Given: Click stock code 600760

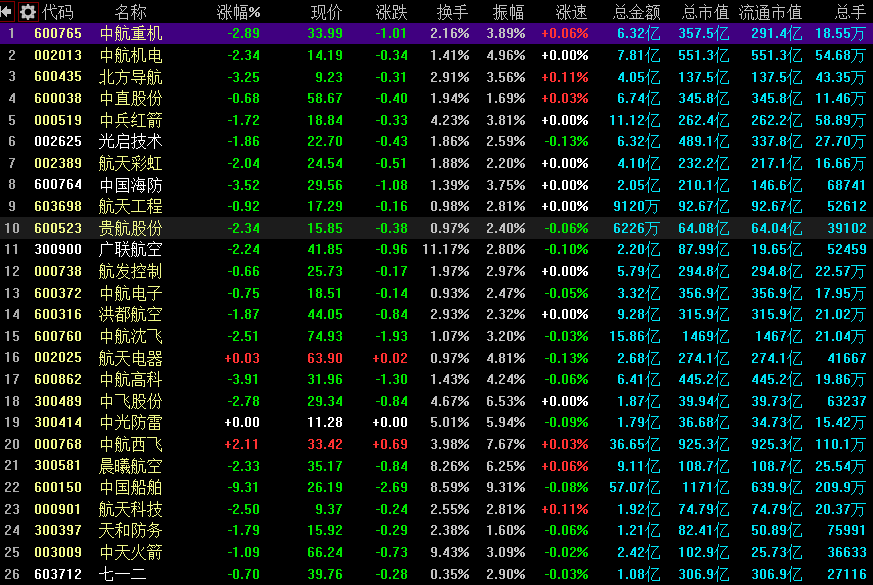Looking at the screenshot, I should point(58,336).
